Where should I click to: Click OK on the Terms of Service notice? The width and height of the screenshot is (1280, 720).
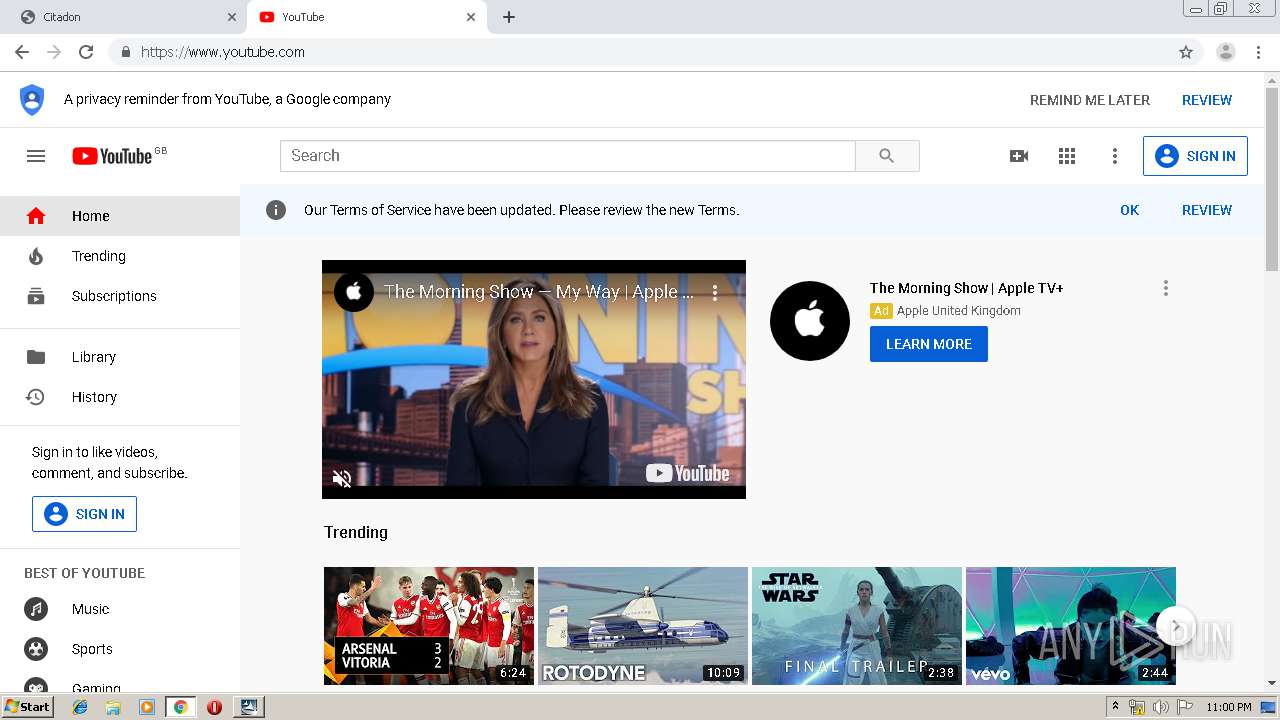click(1130, 210)
